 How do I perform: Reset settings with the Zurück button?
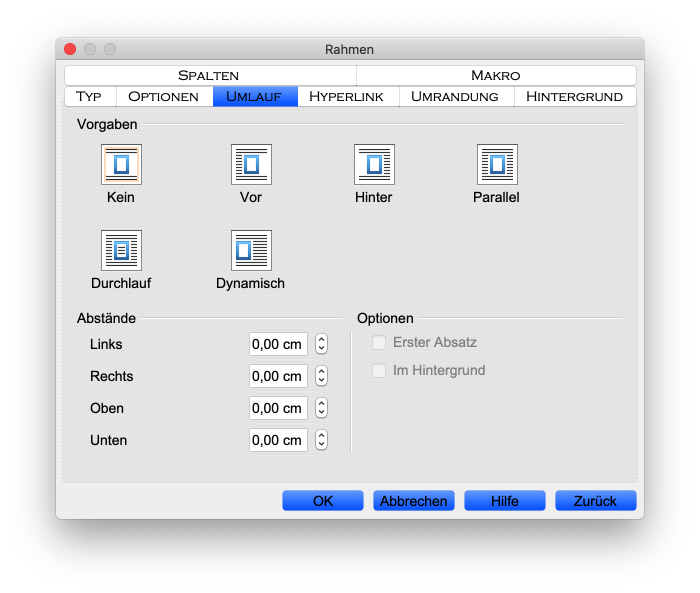pyautogui.click(x=596, y=501)
